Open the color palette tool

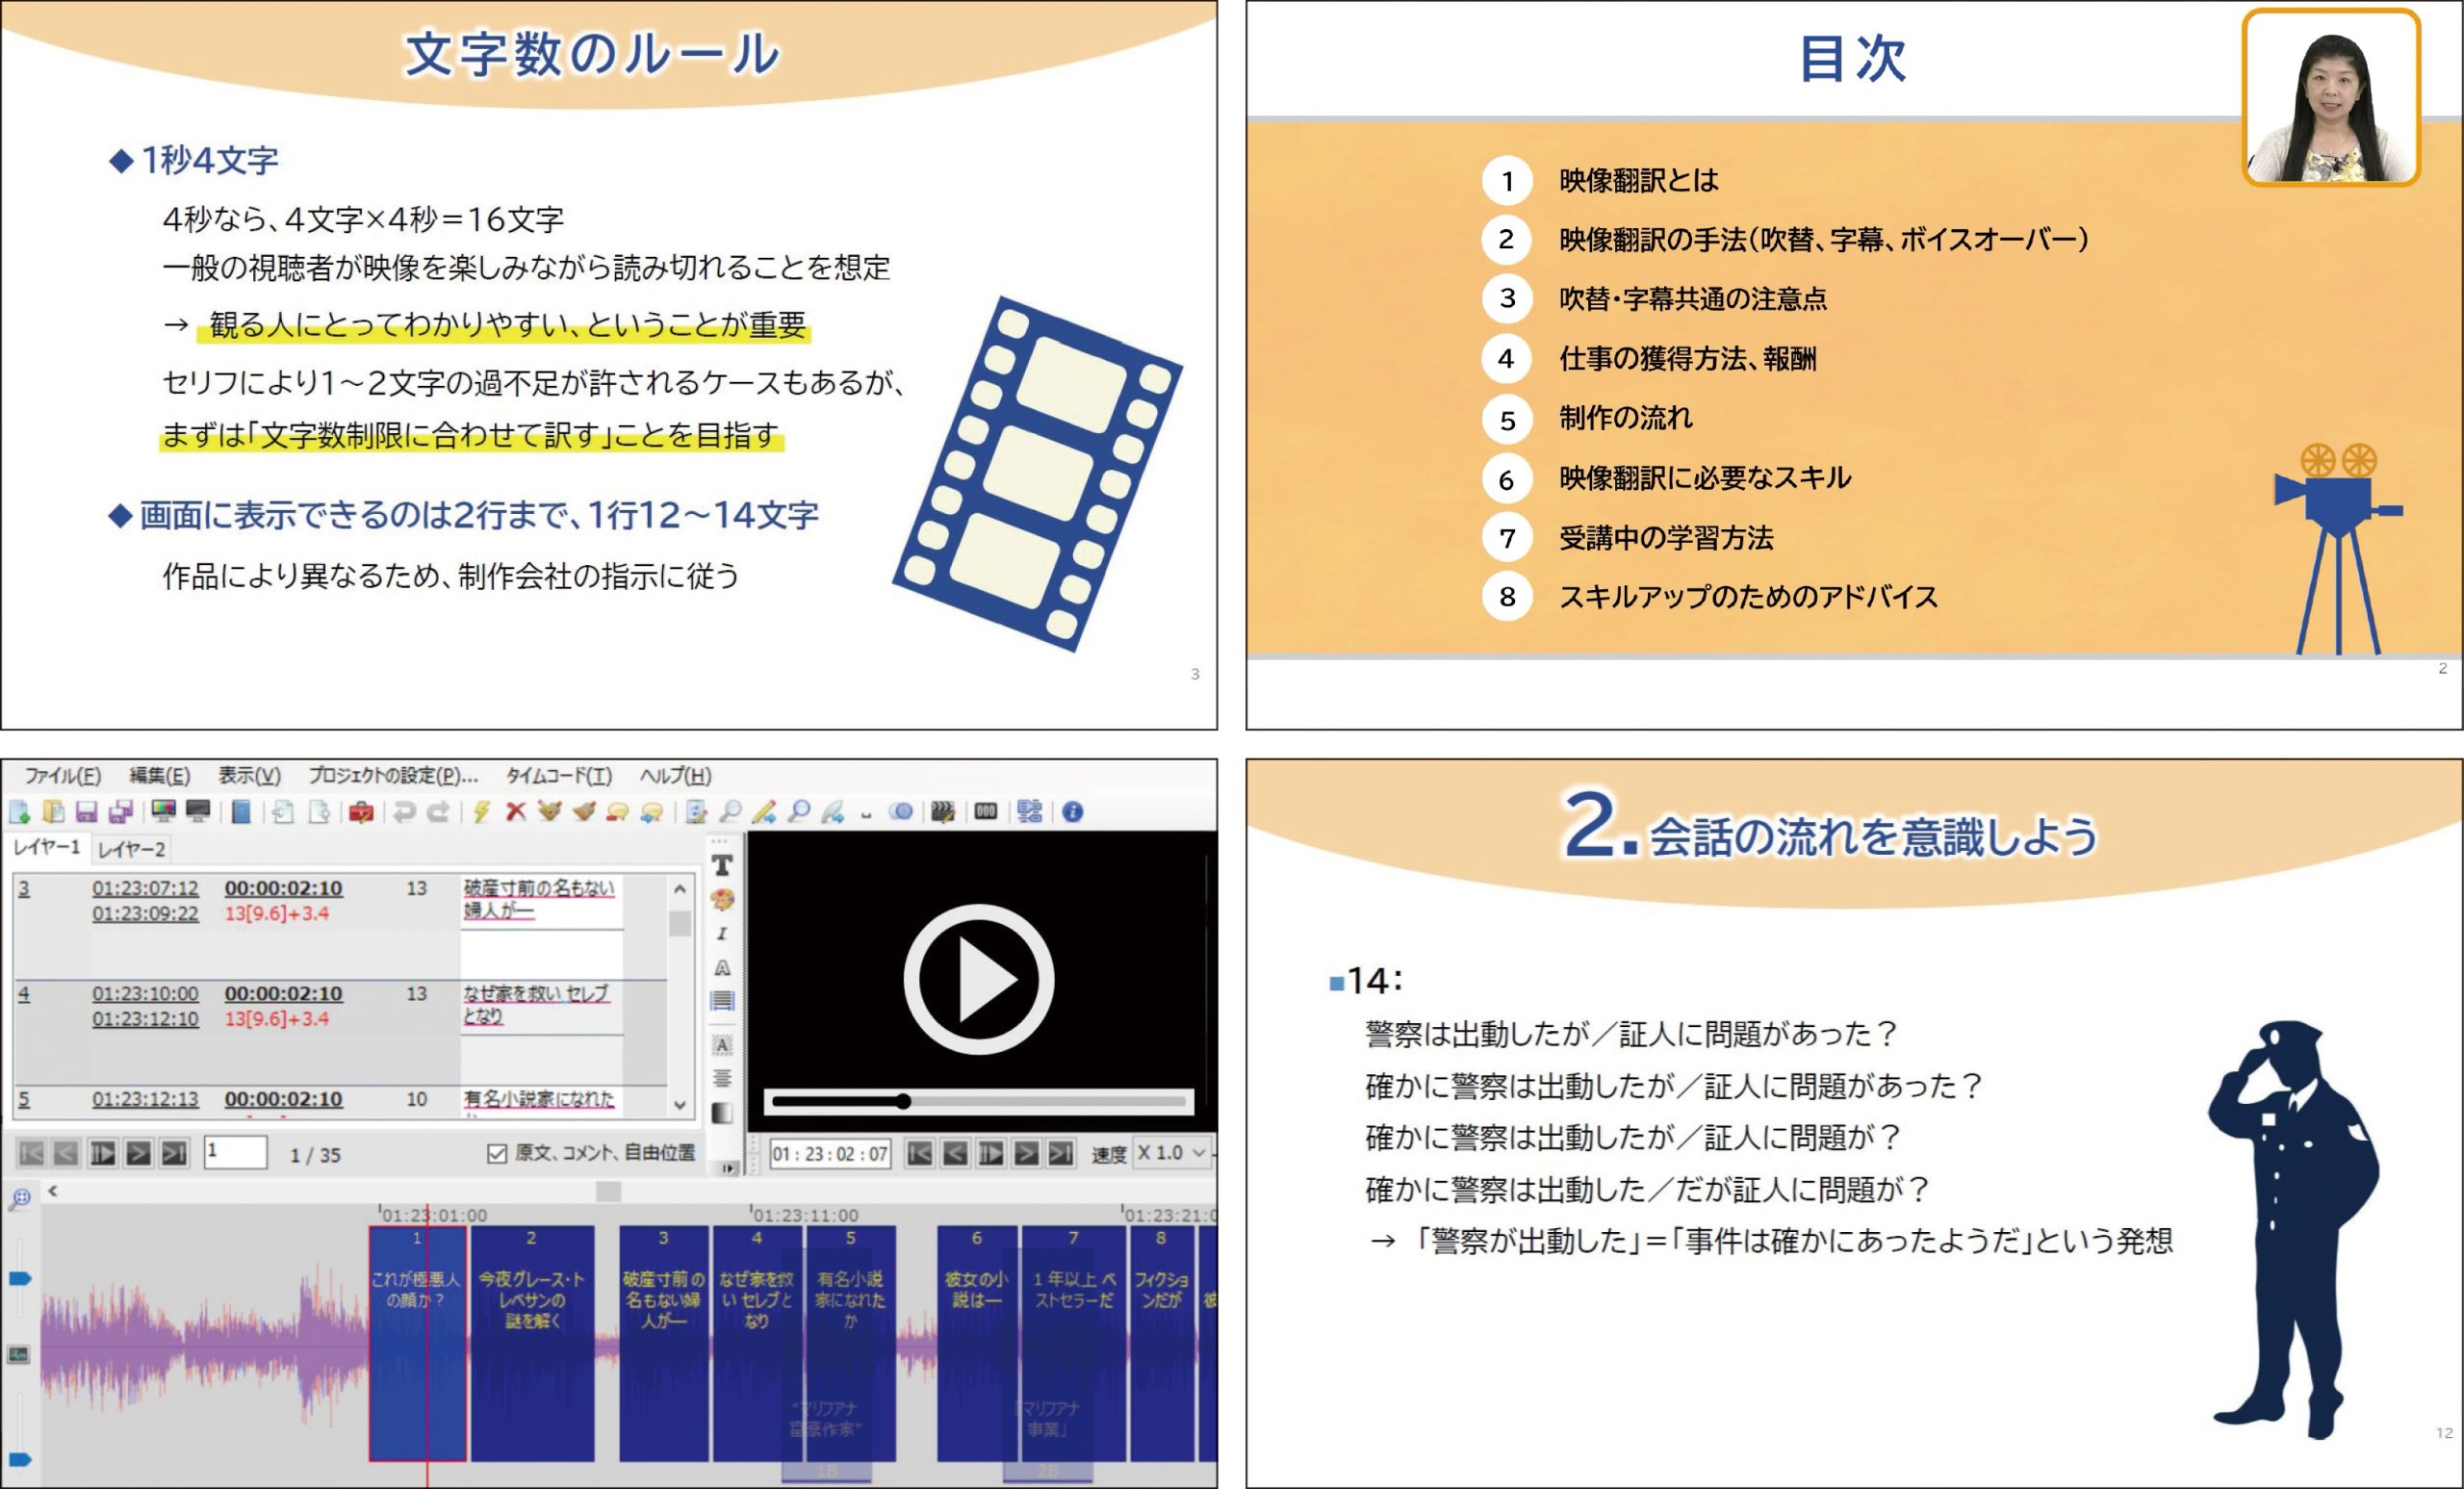tap(722, 900)
